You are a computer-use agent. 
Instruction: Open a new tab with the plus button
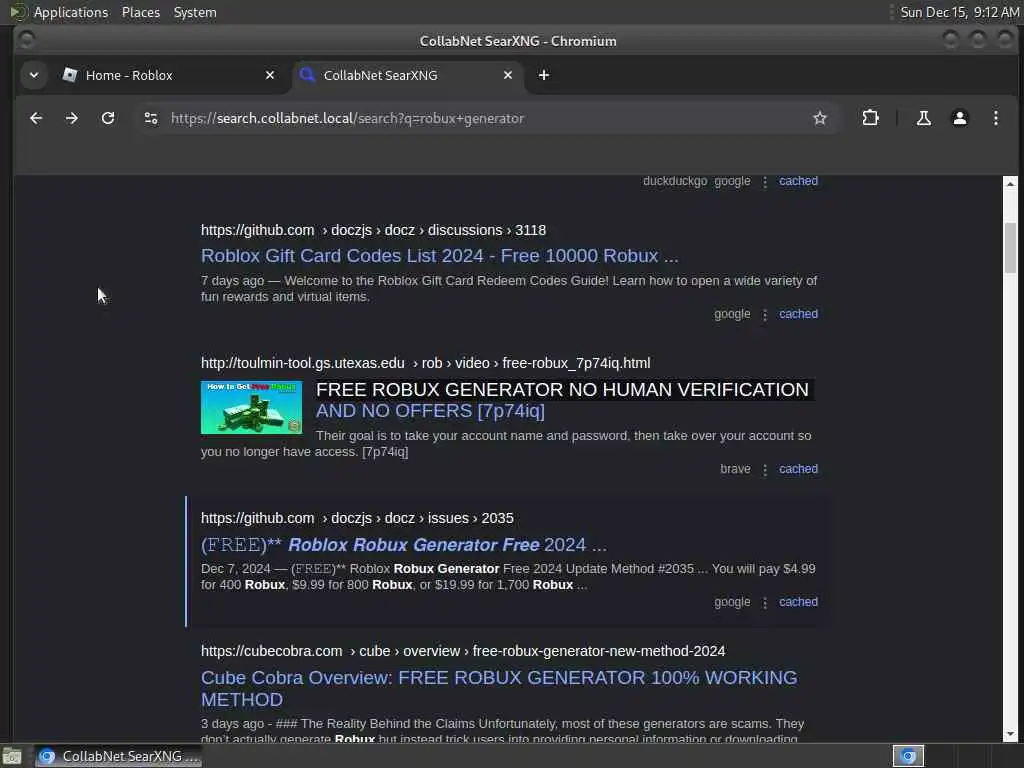pos(543,75)
